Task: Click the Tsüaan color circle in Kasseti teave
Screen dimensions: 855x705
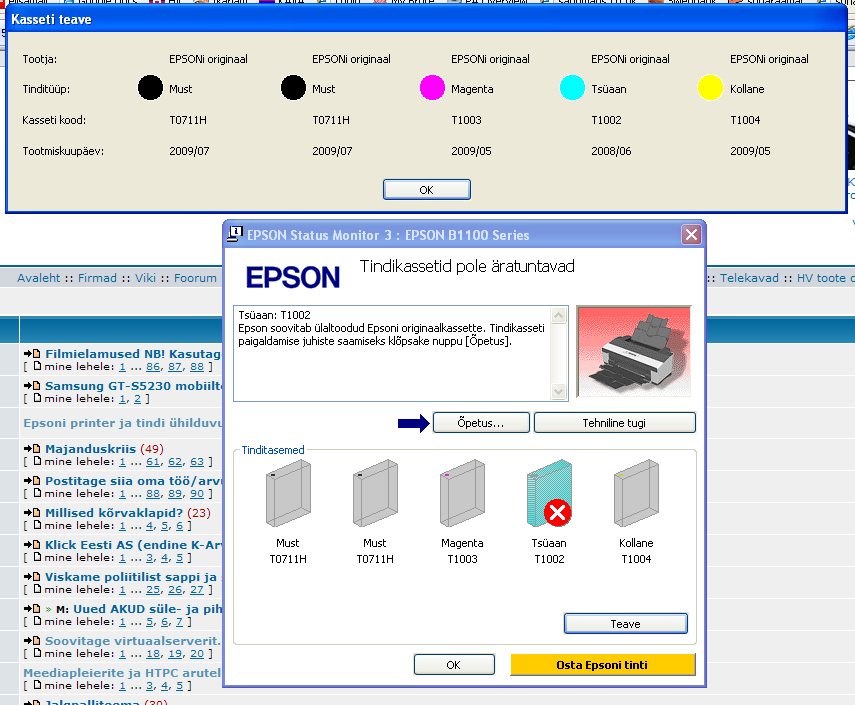Action: (573, 88)
